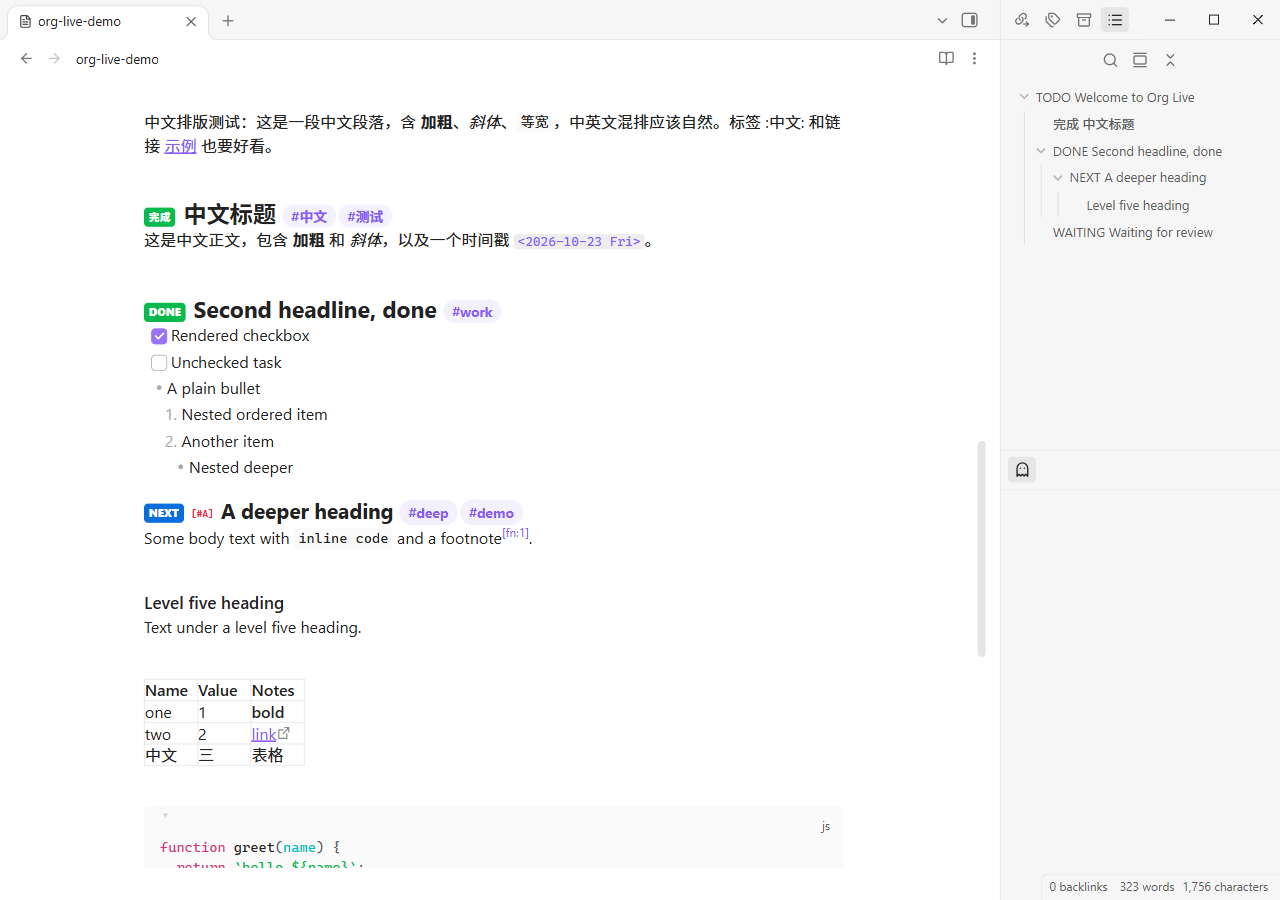Click the org-live-demo breadcrumb title
Image resolution: width=1280 pixels, height=900 pixels.
(x=117, y=59)
